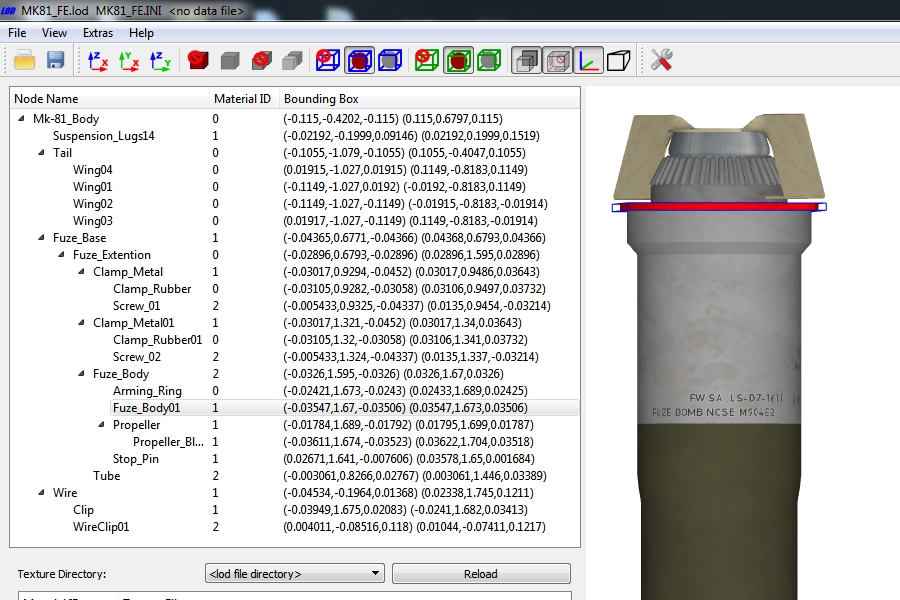Collapse the Fuze_Base tree node

click(x=41, y=238)
